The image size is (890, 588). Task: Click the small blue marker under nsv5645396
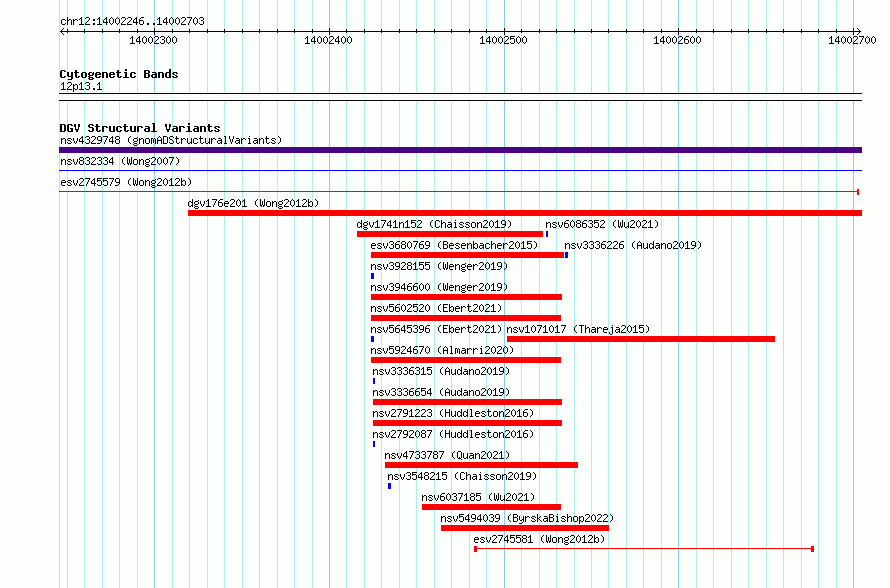(x=372, y=339)
